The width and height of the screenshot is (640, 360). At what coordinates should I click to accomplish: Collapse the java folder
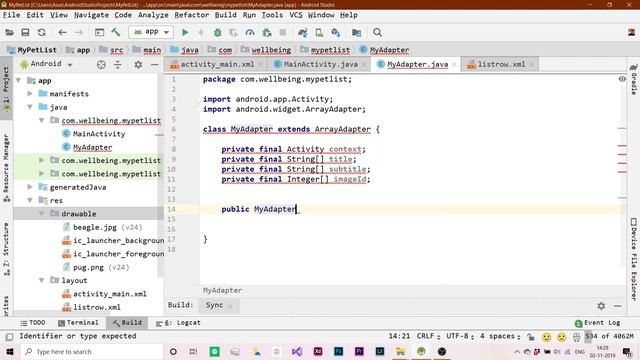point(30,107)
